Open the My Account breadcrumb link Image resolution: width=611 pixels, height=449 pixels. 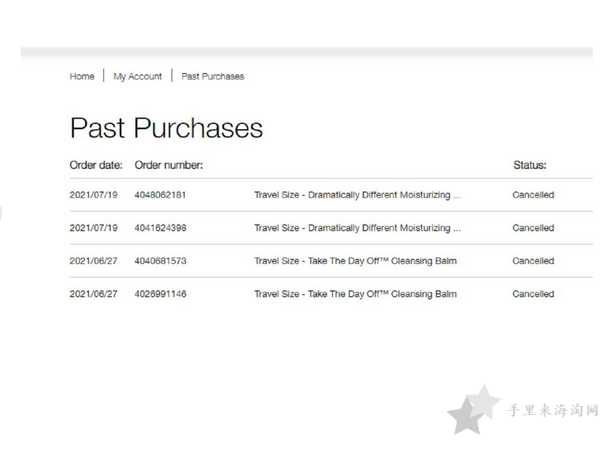(137, 76)
